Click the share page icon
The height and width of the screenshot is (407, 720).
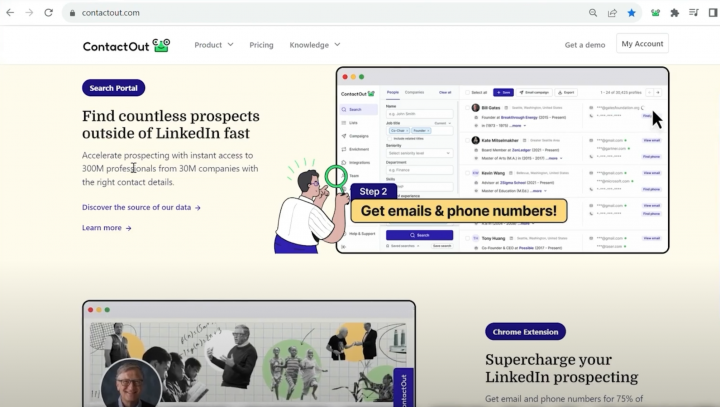click(x=613, y=13)
